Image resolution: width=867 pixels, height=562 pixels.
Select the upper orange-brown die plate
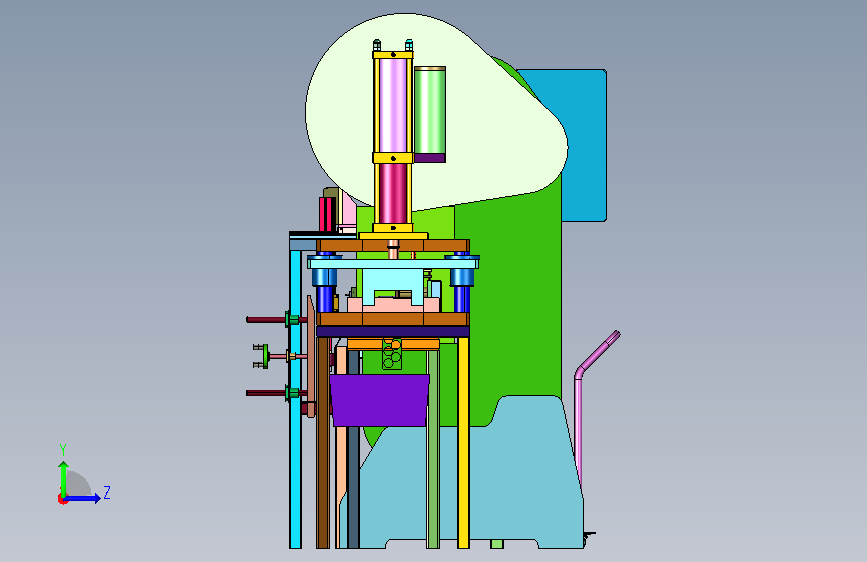(393, 246)
